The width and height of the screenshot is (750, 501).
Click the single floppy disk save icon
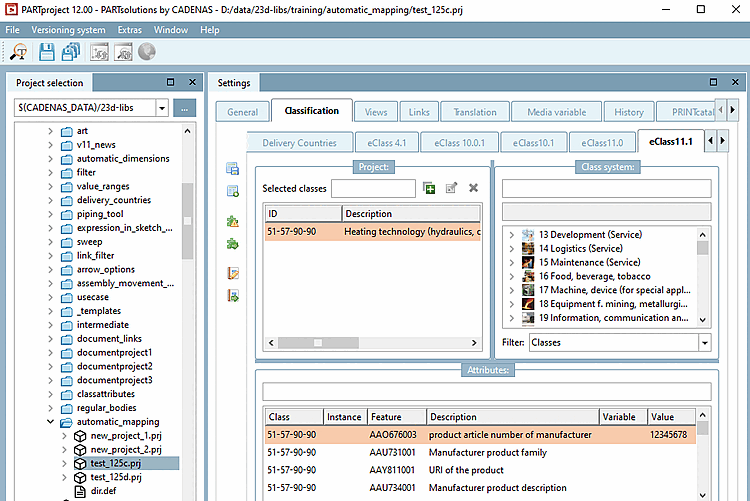coord(46,52)
